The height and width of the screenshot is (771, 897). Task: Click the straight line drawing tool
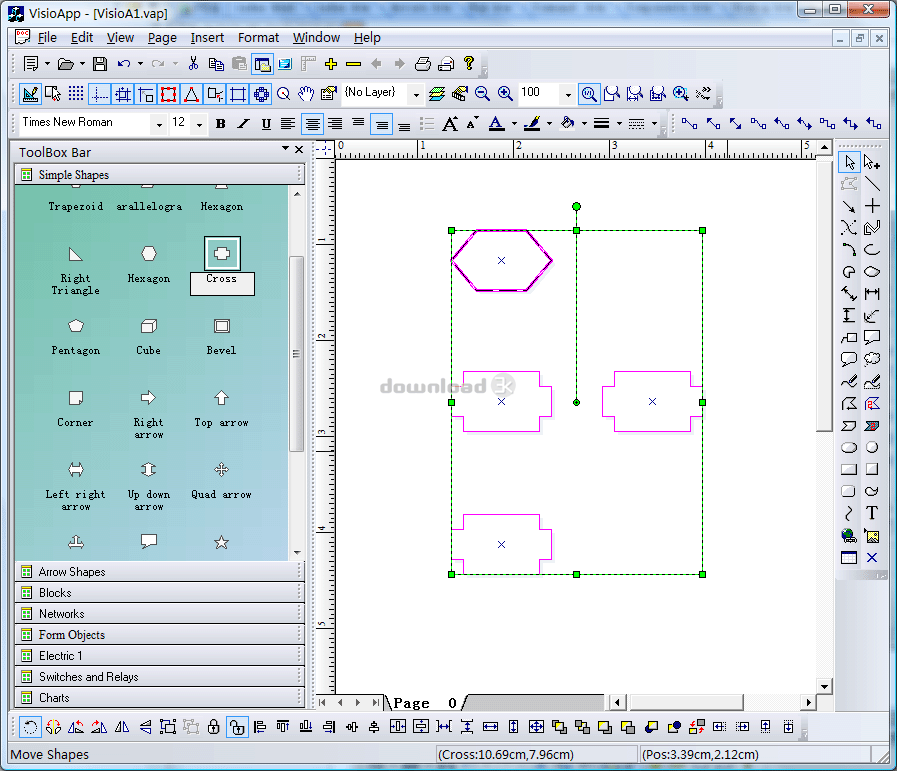(872, 184)
